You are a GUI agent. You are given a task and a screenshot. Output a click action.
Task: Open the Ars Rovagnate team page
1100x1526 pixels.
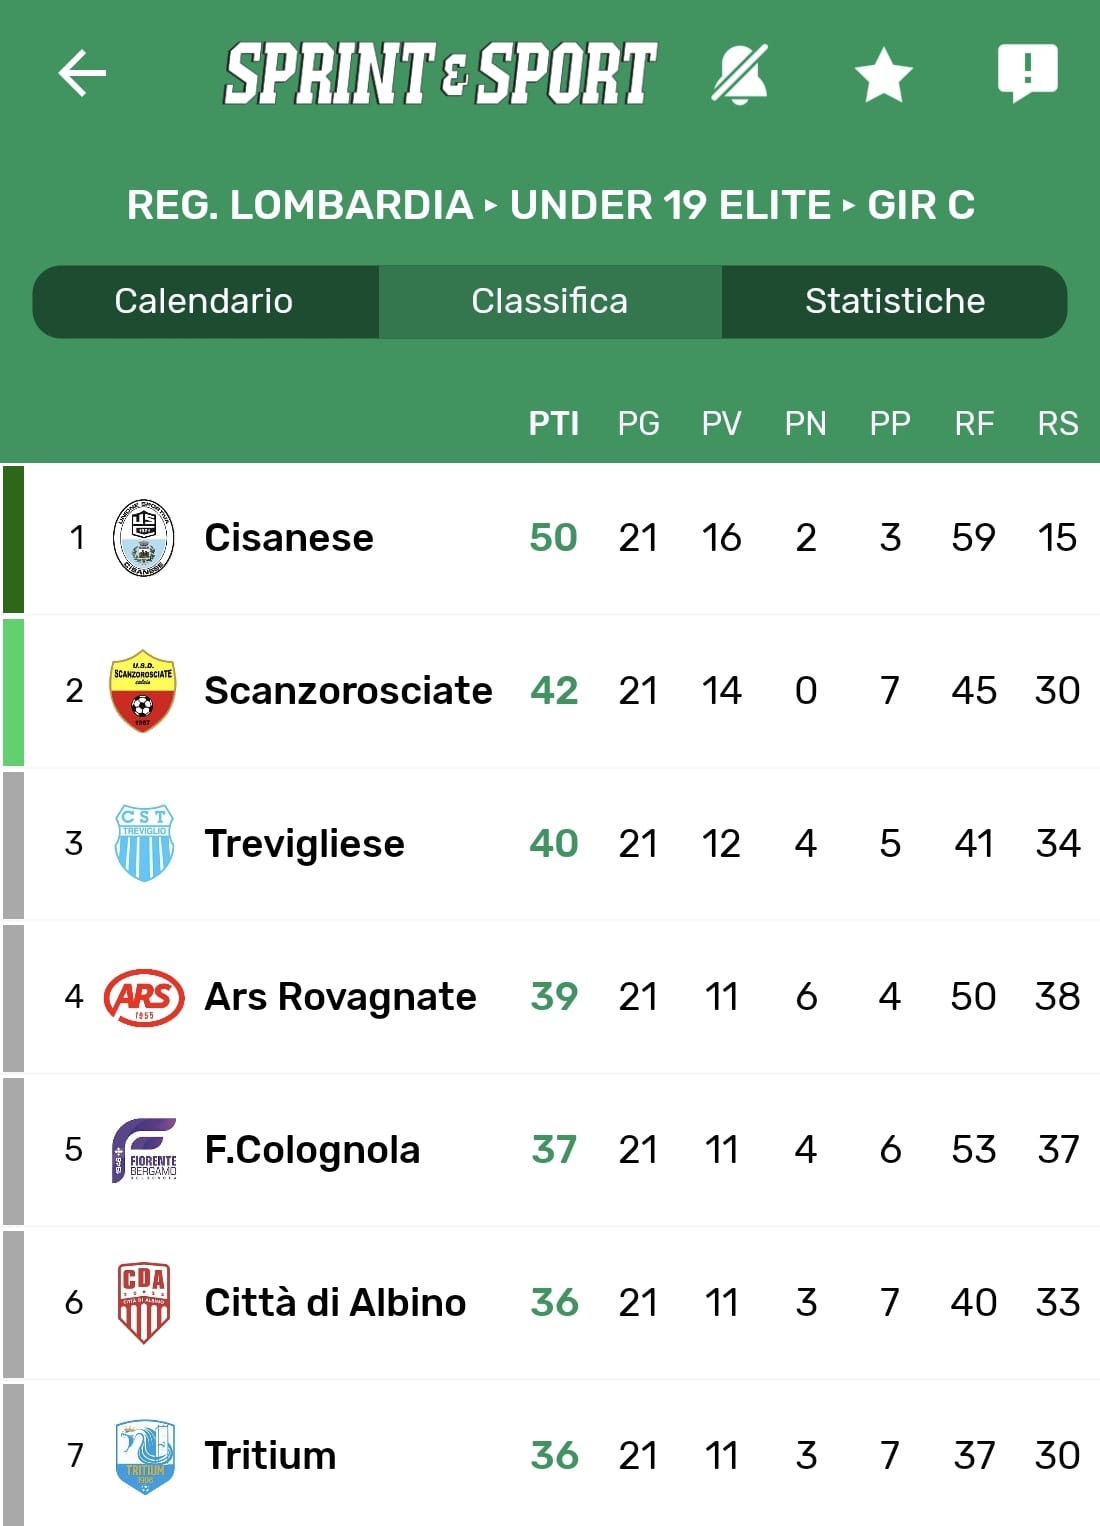(x=340, y=997)
